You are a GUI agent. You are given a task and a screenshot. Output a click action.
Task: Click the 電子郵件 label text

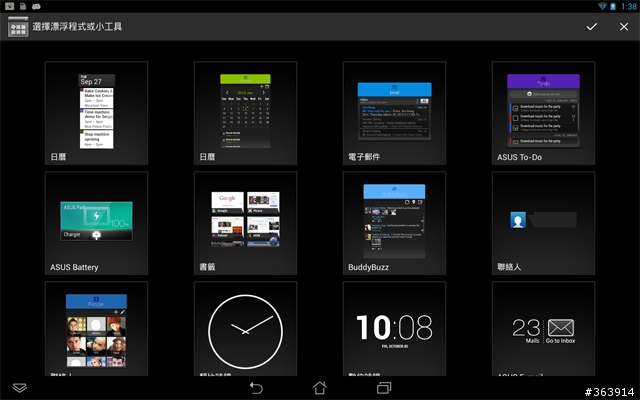coord(364,157)
